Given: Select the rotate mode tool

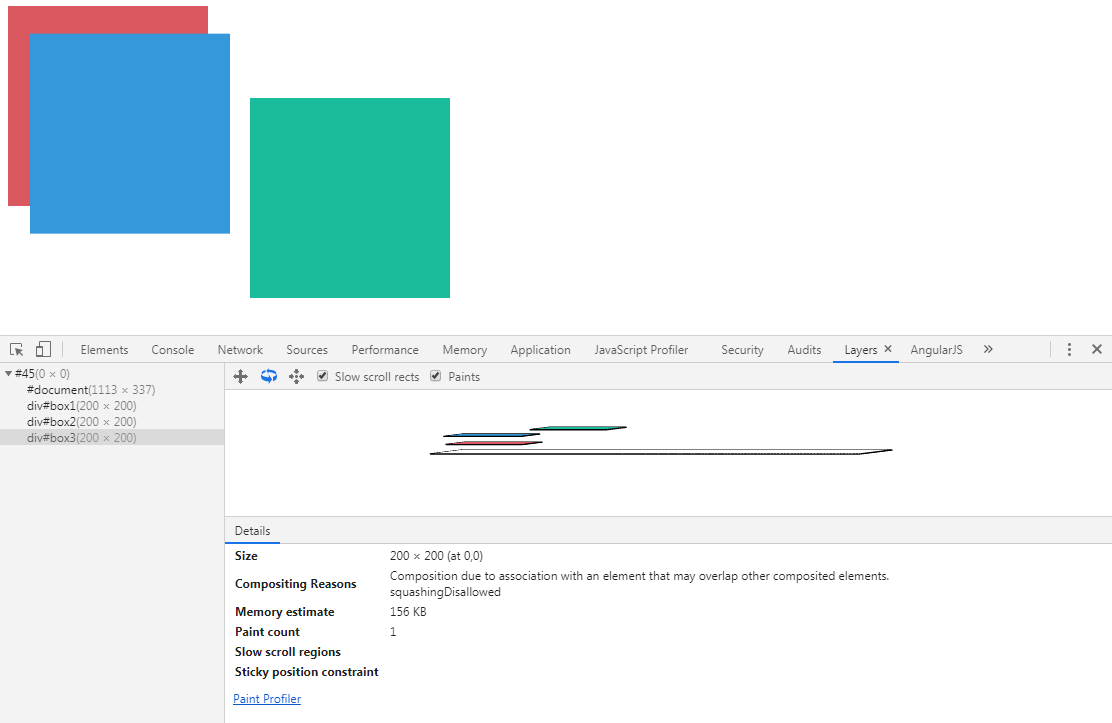Looking at the screenshot, I should (x=269, y=377).
